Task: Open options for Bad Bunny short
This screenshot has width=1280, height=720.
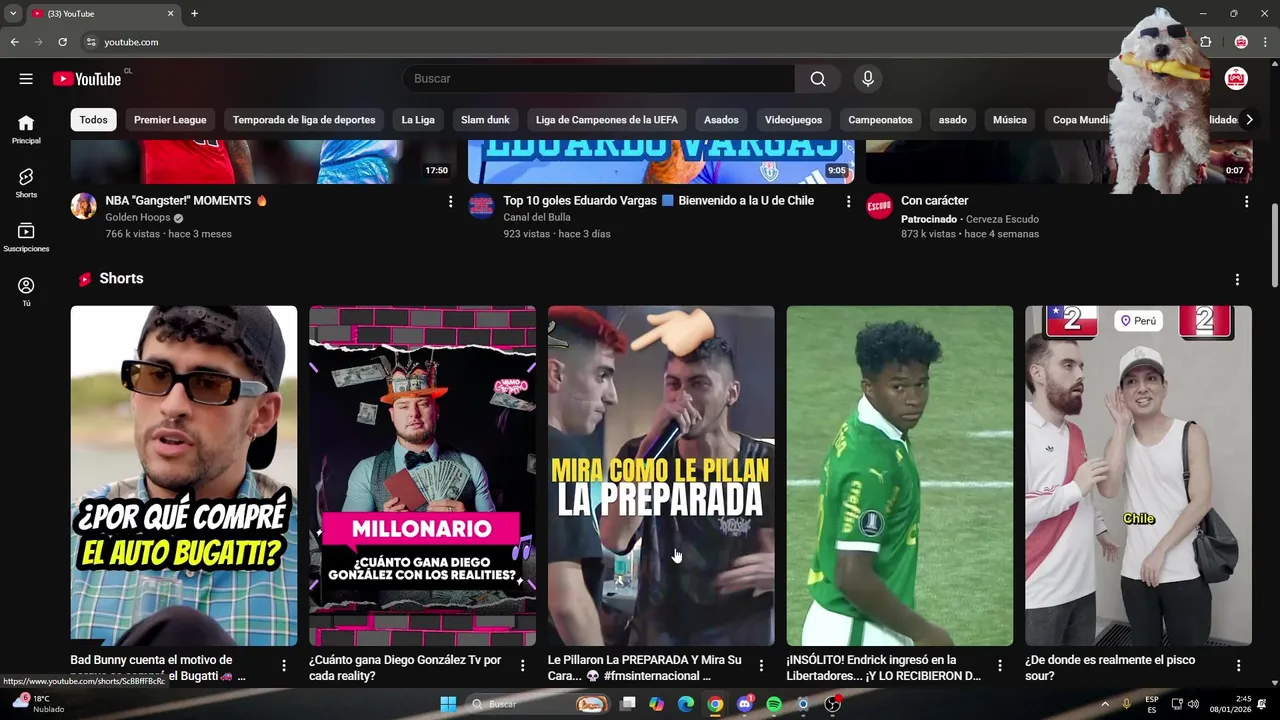Action: (284, 666)
